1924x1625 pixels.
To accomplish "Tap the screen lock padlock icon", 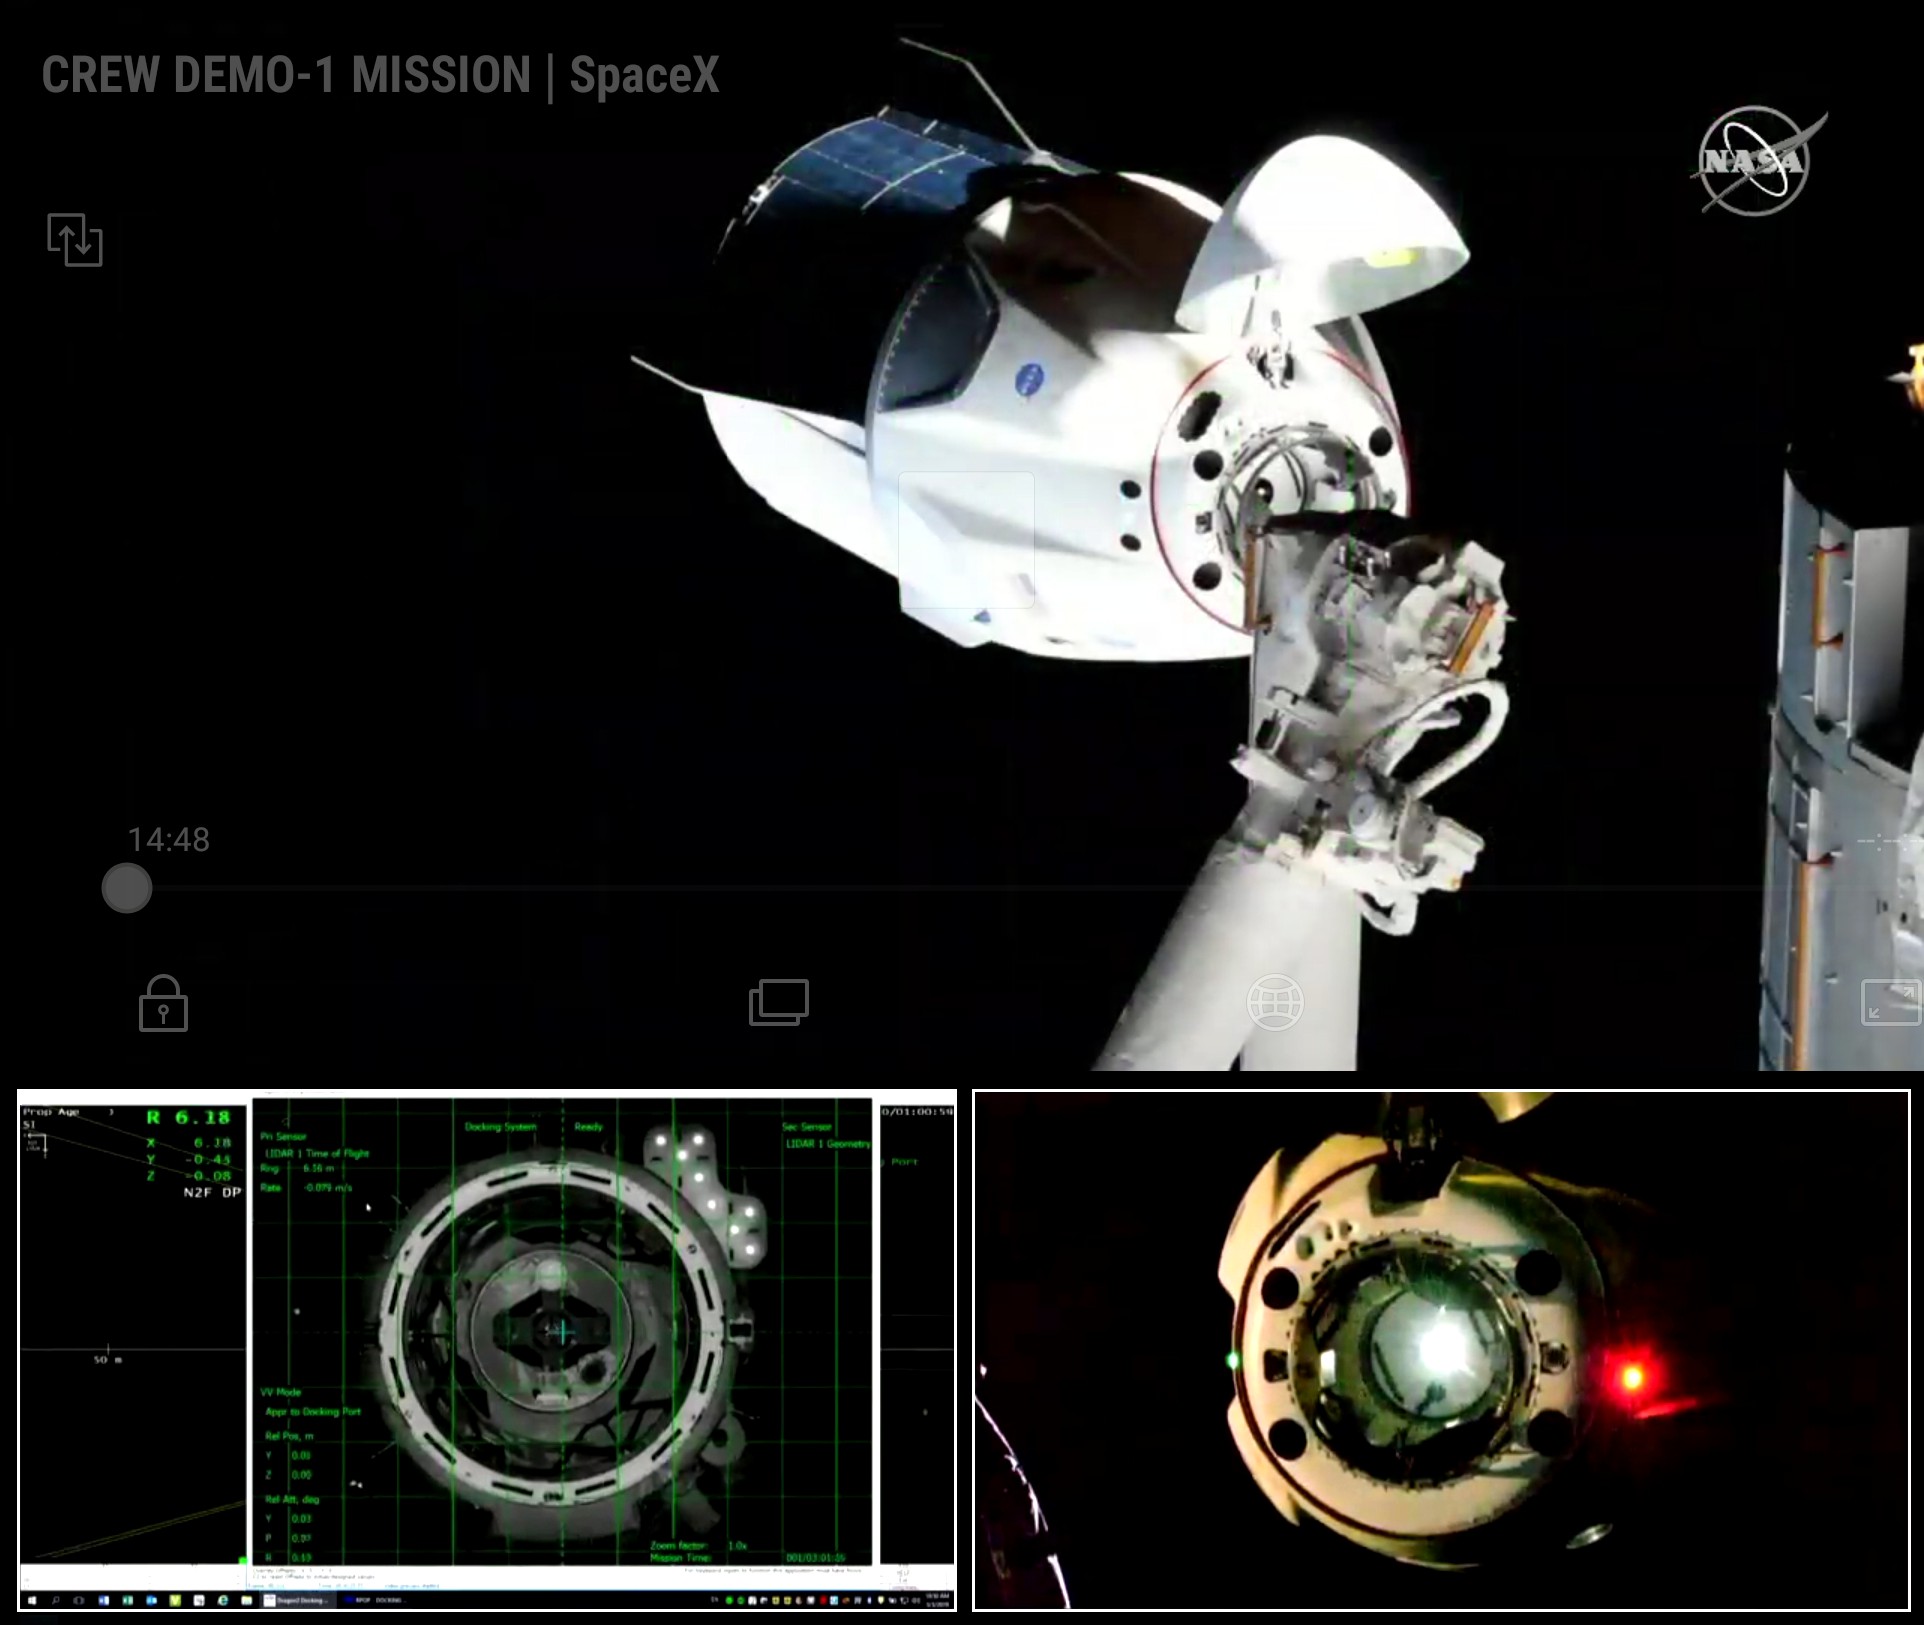I will pos(163,1003).
